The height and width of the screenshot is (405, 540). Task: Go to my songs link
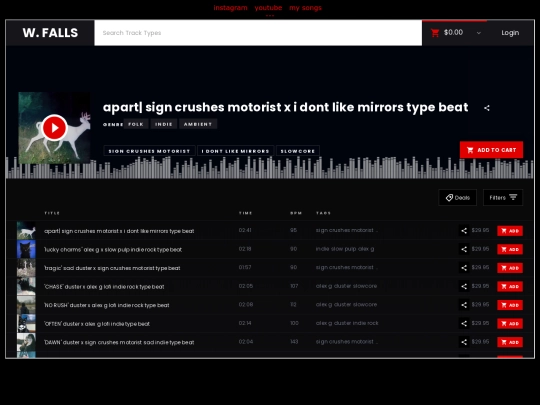(x=305, y=8)
